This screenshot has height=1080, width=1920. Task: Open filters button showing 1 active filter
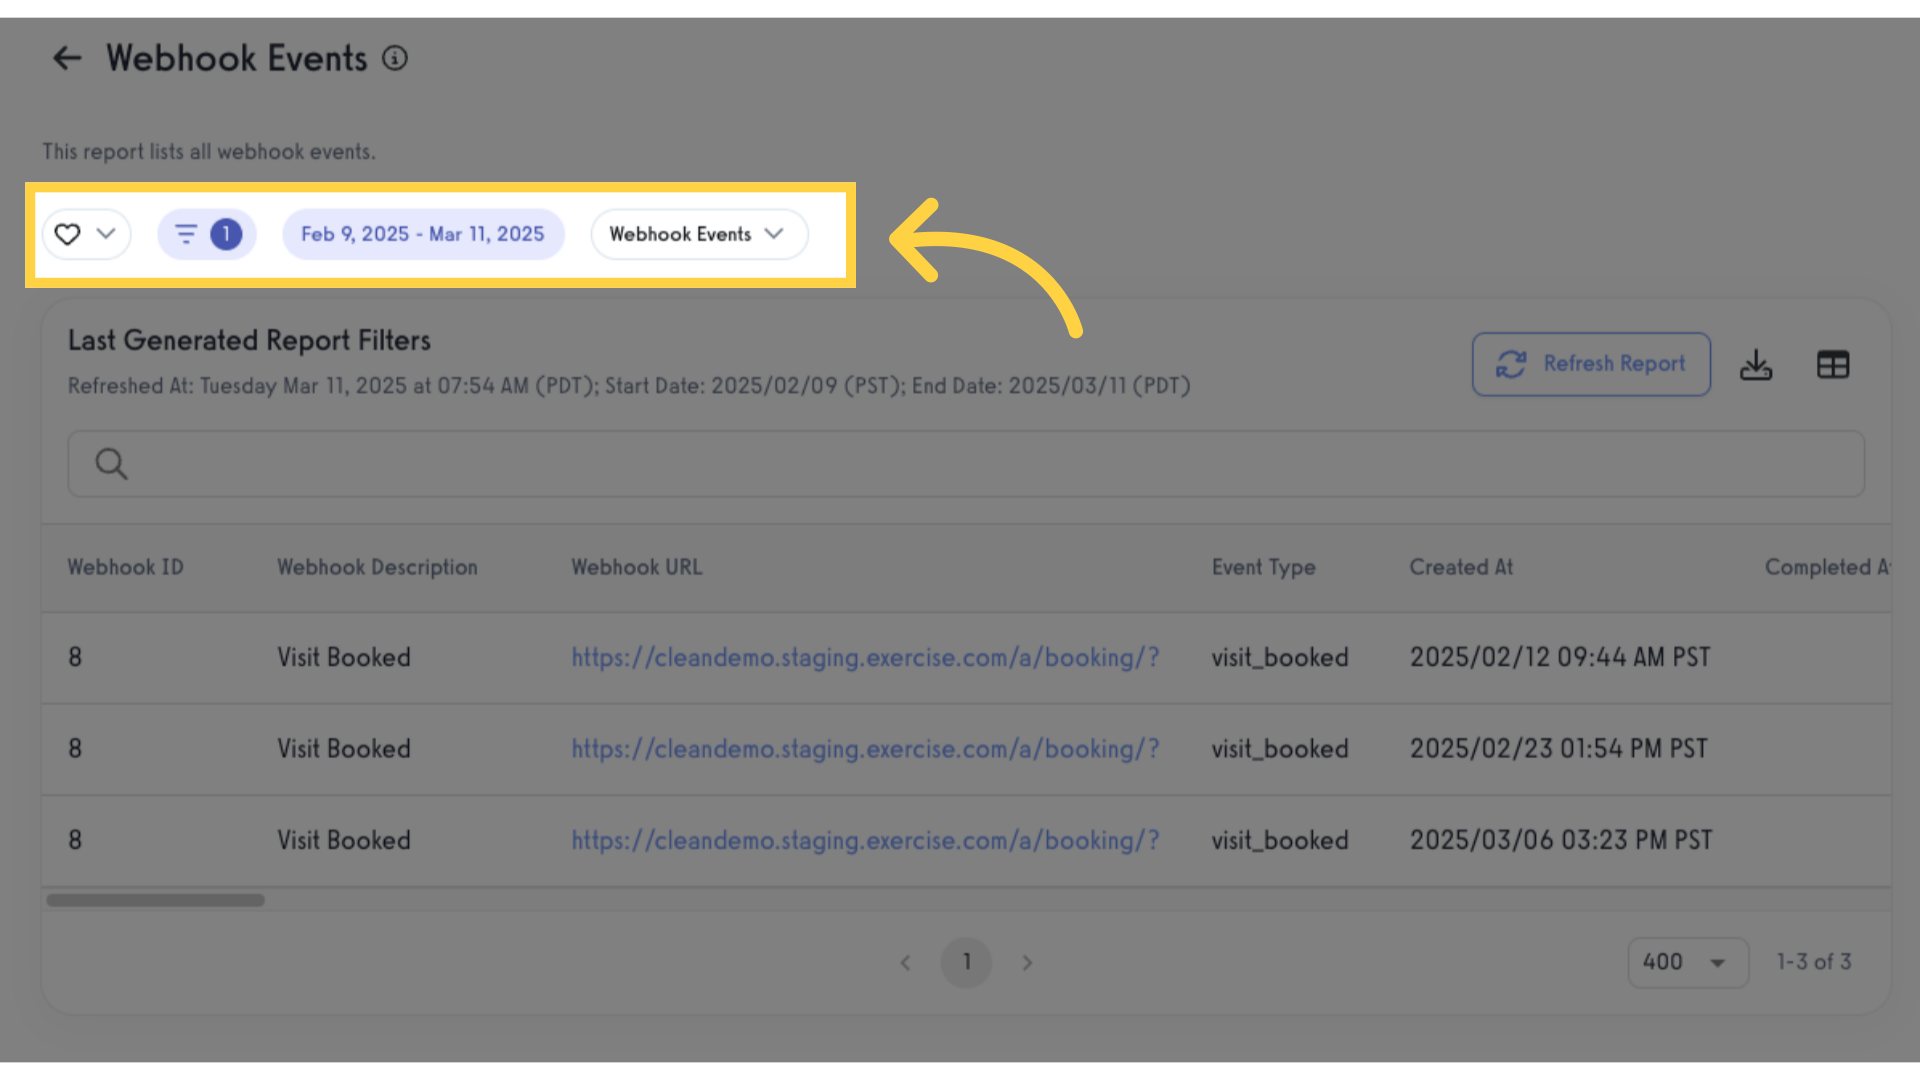pos(207,234)
